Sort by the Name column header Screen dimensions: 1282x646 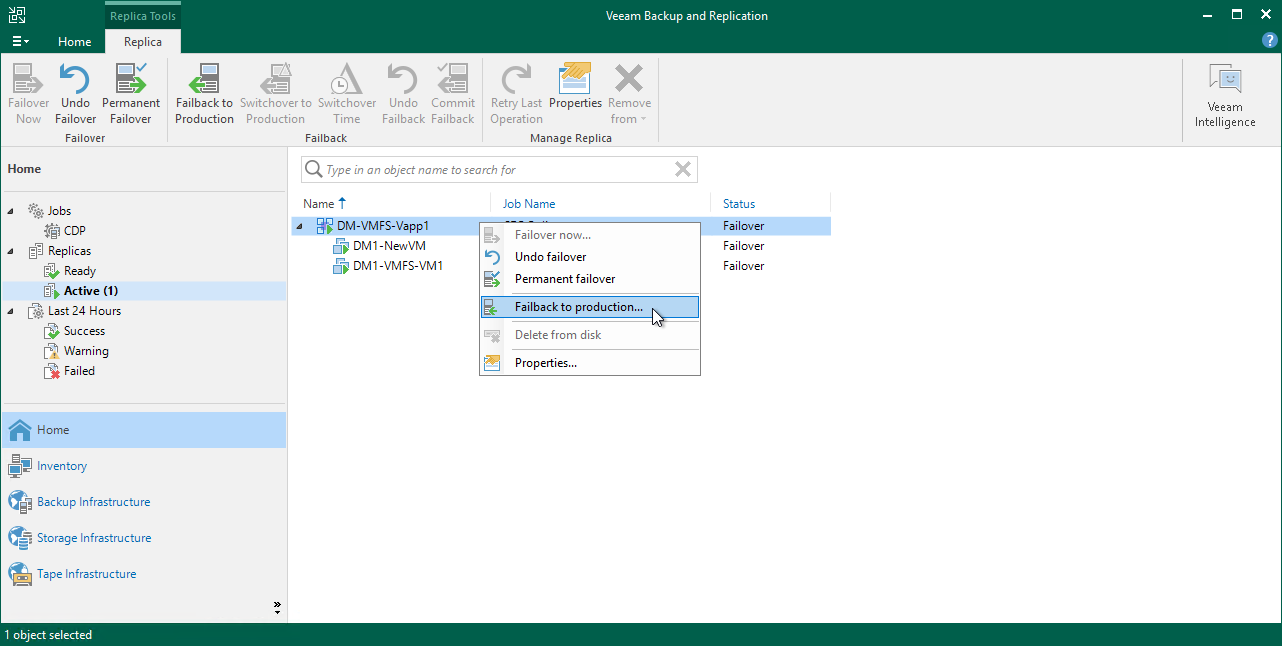[x=320, y=204]
